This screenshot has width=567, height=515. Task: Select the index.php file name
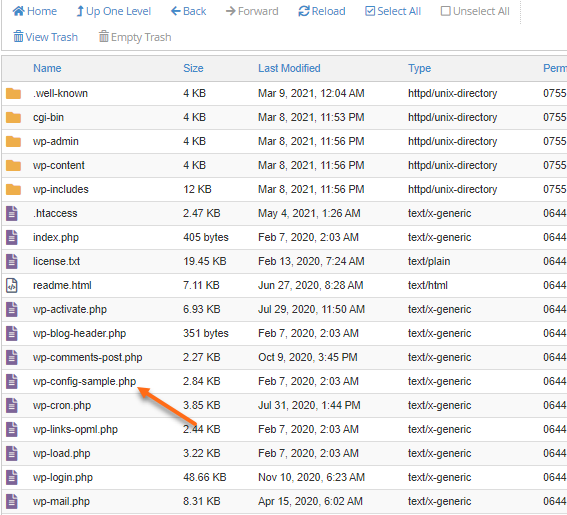pos(56,238)
